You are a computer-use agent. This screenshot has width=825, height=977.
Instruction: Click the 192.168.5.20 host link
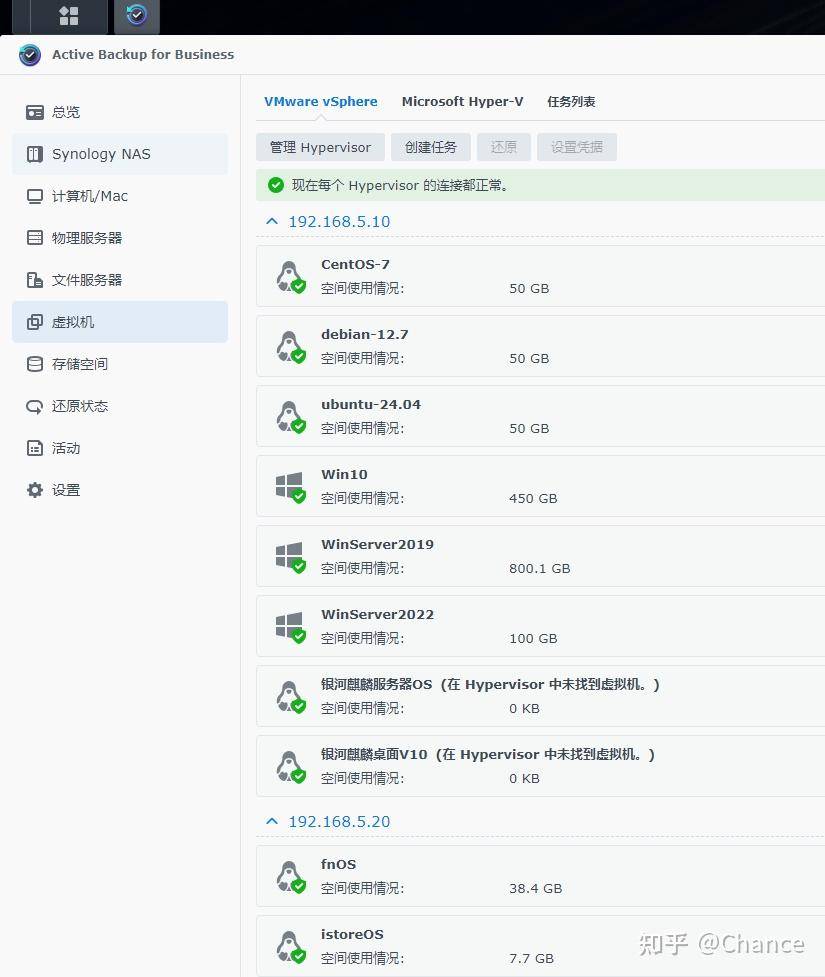pos(339,822)
